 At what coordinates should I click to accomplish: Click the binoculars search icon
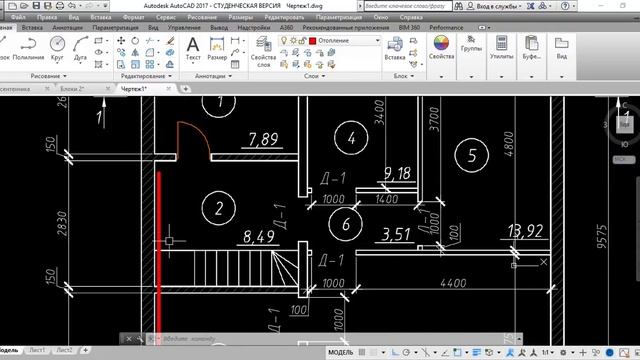click(459, 6)
